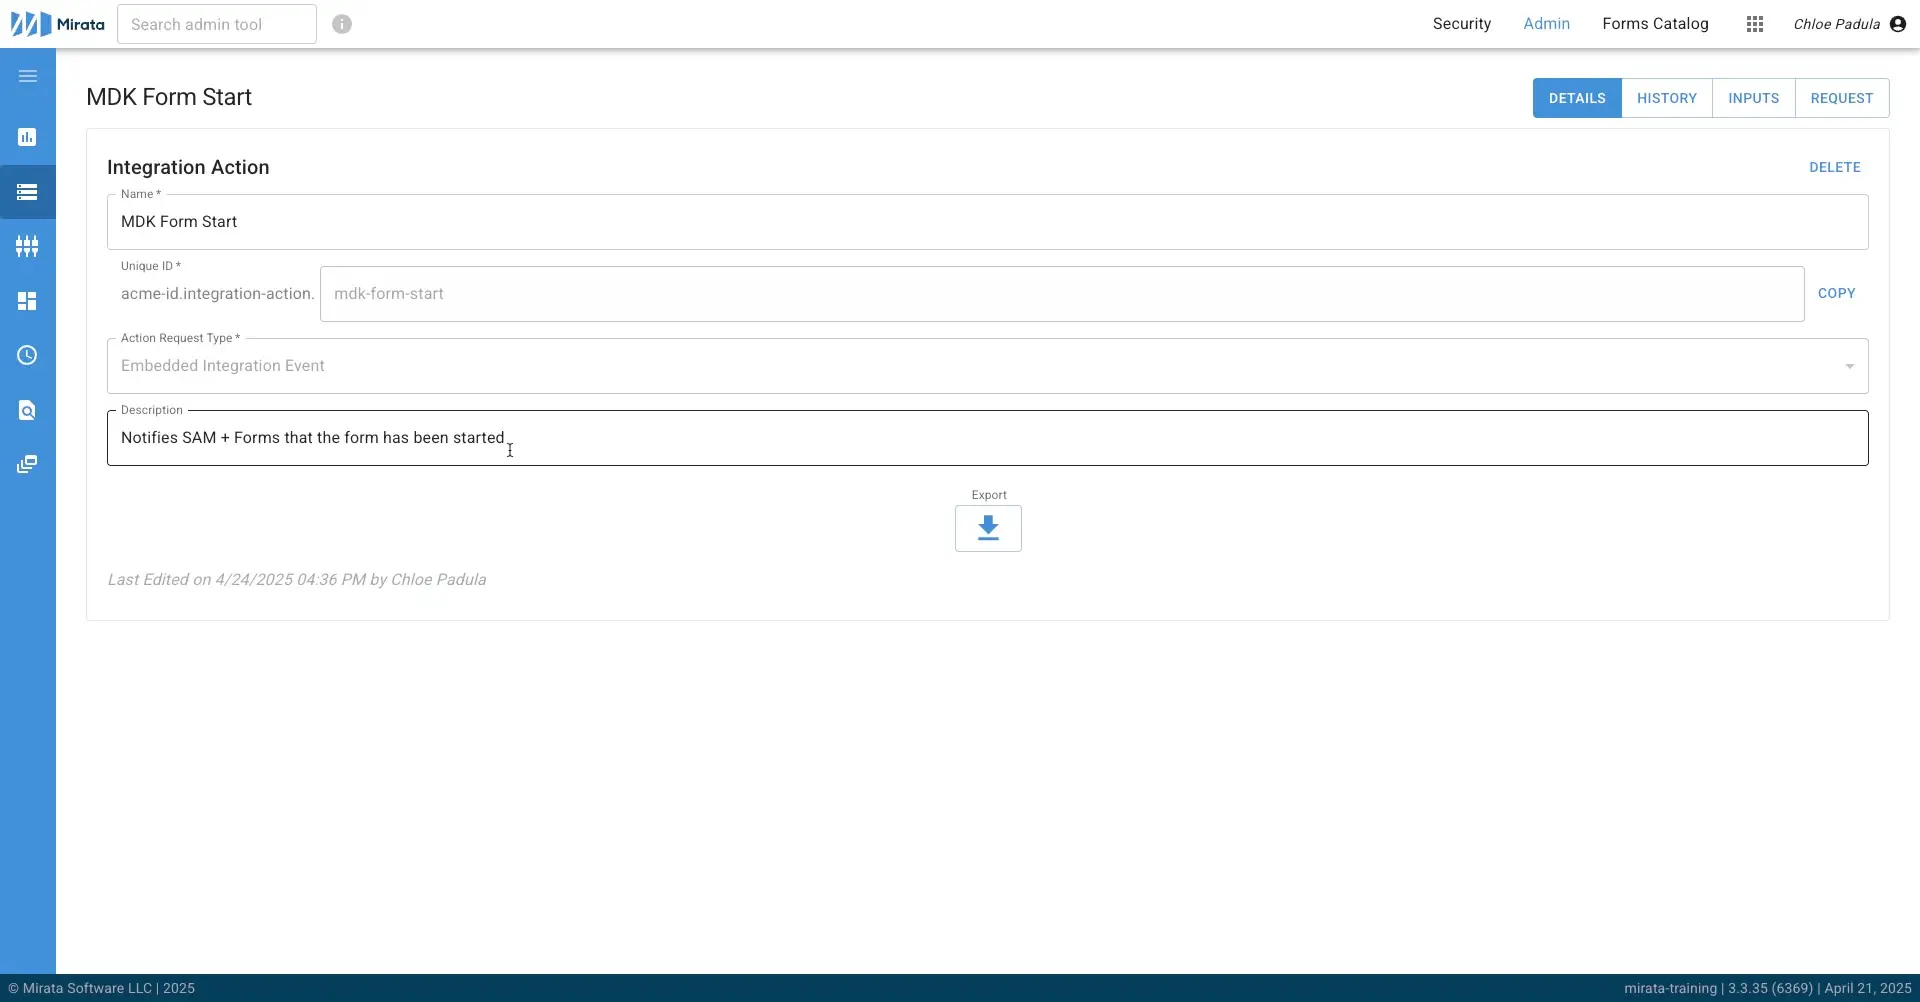Open the Action Request Type dropdown

(1848, 366)
